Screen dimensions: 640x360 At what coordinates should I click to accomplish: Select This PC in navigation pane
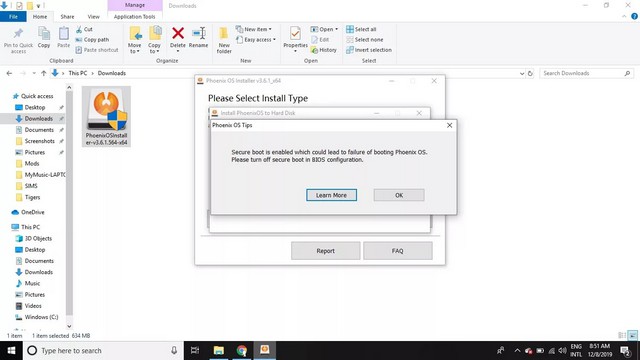coord(30,227)
